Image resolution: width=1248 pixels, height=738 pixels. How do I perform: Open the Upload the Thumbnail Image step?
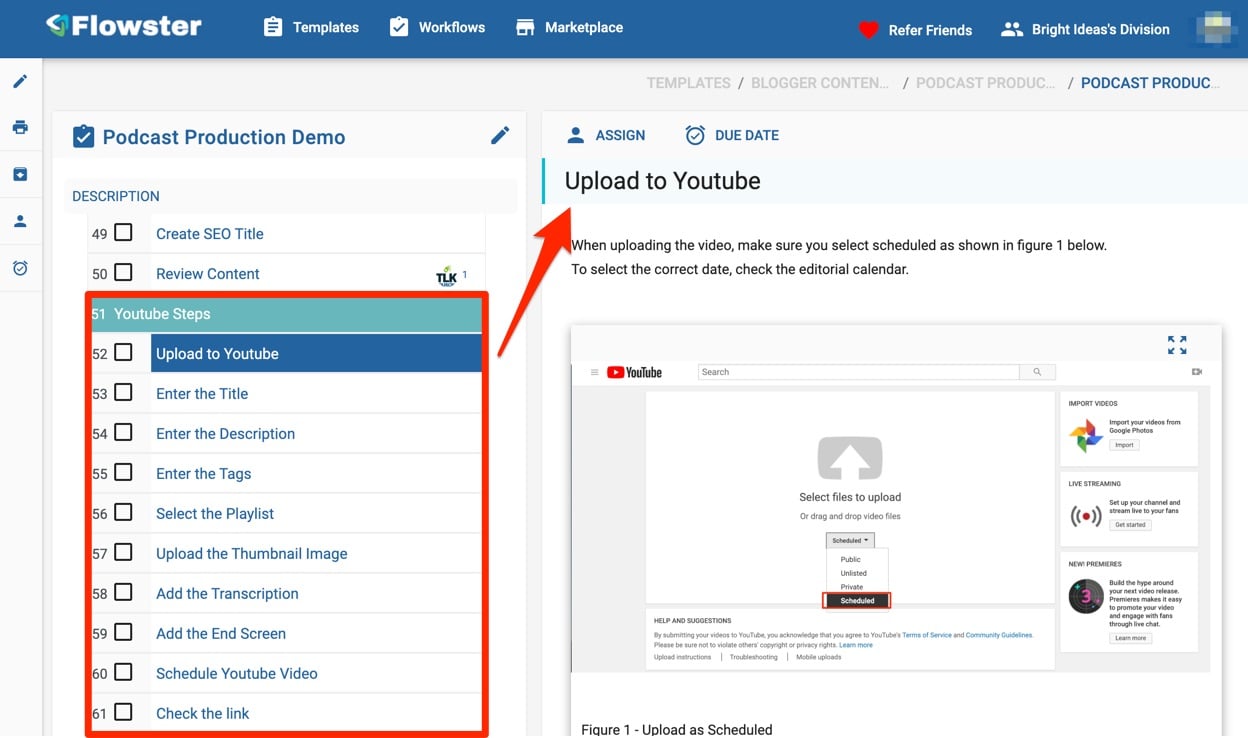tap(252, 554)
